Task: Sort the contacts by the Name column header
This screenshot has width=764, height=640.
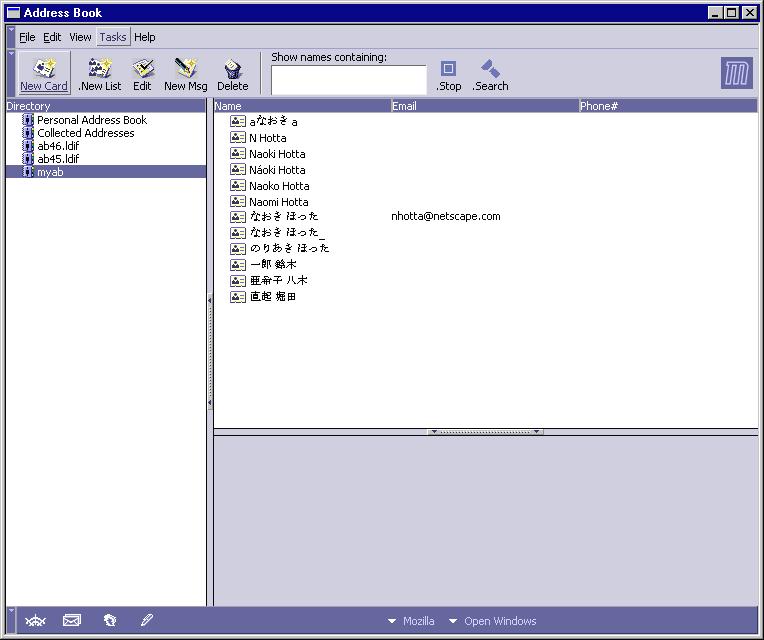Action: click(300, 106)
